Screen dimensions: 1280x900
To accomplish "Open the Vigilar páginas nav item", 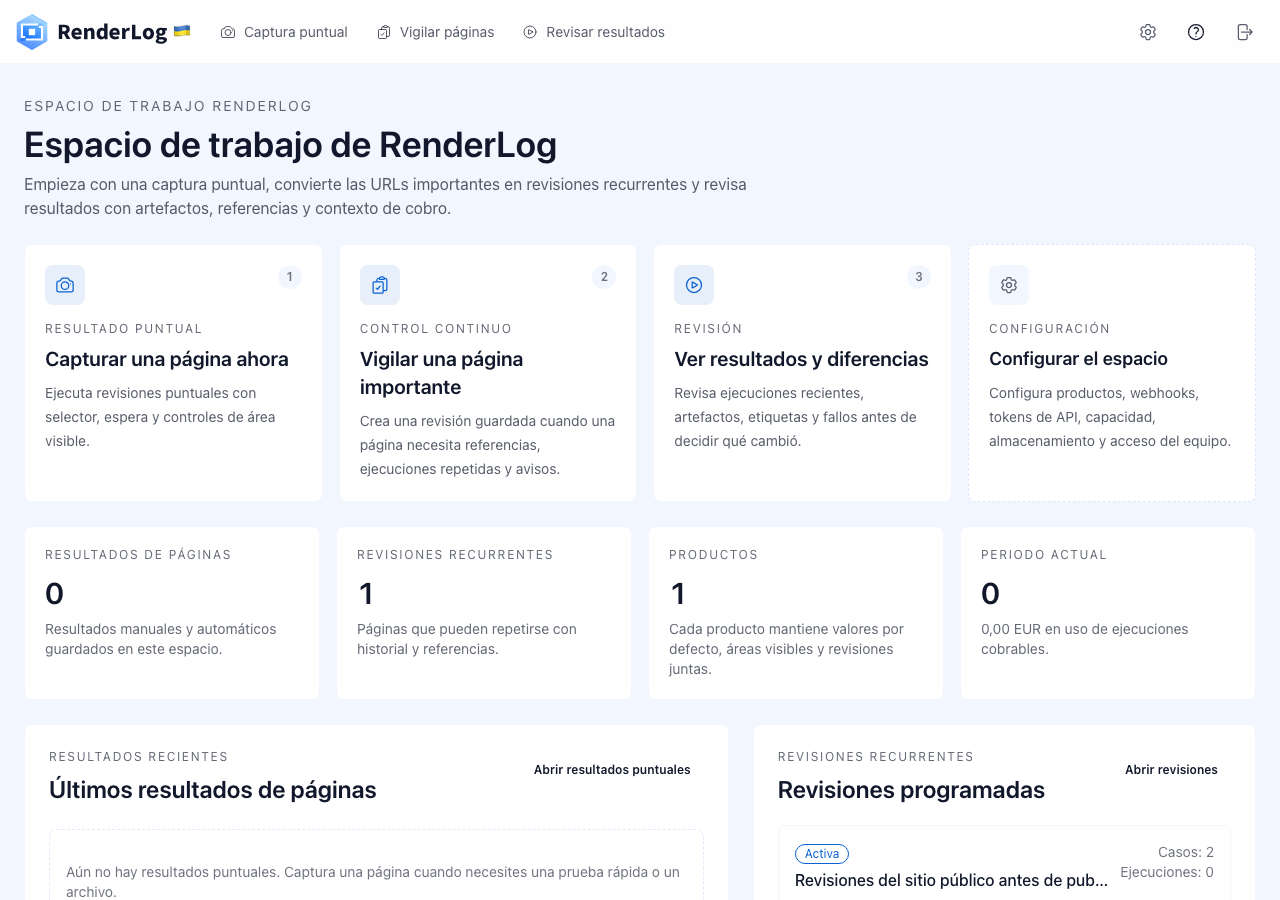I will tap(436, 32).
